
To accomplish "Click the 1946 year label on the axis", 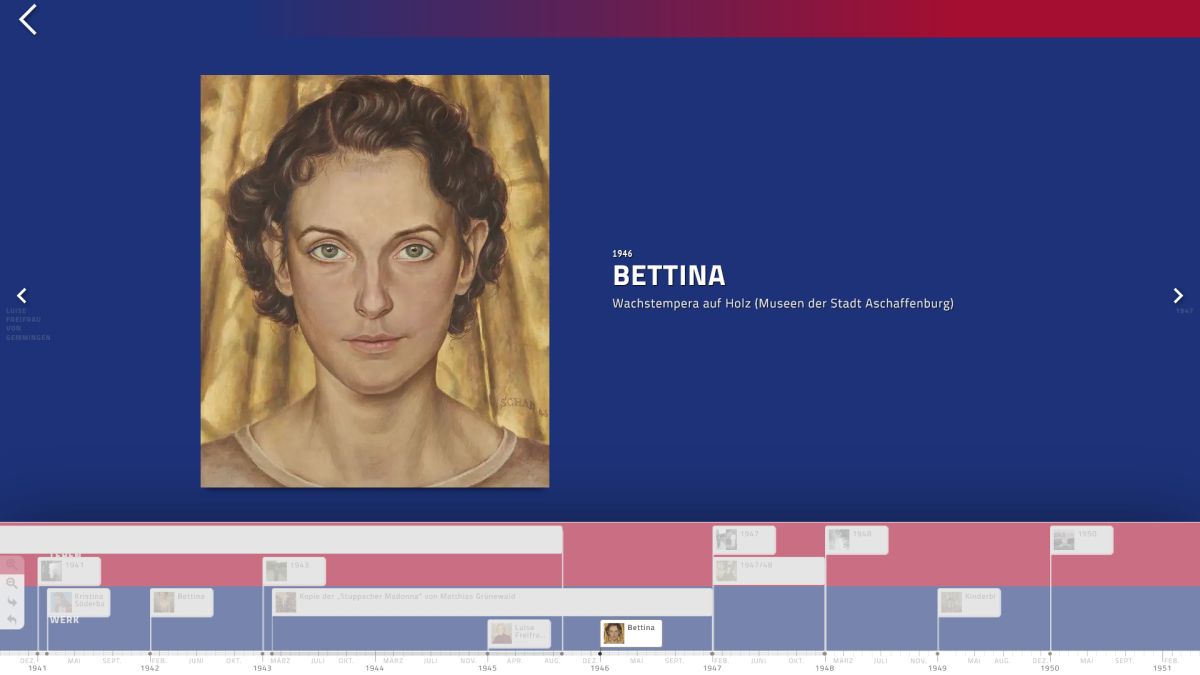I will [599, 668].
